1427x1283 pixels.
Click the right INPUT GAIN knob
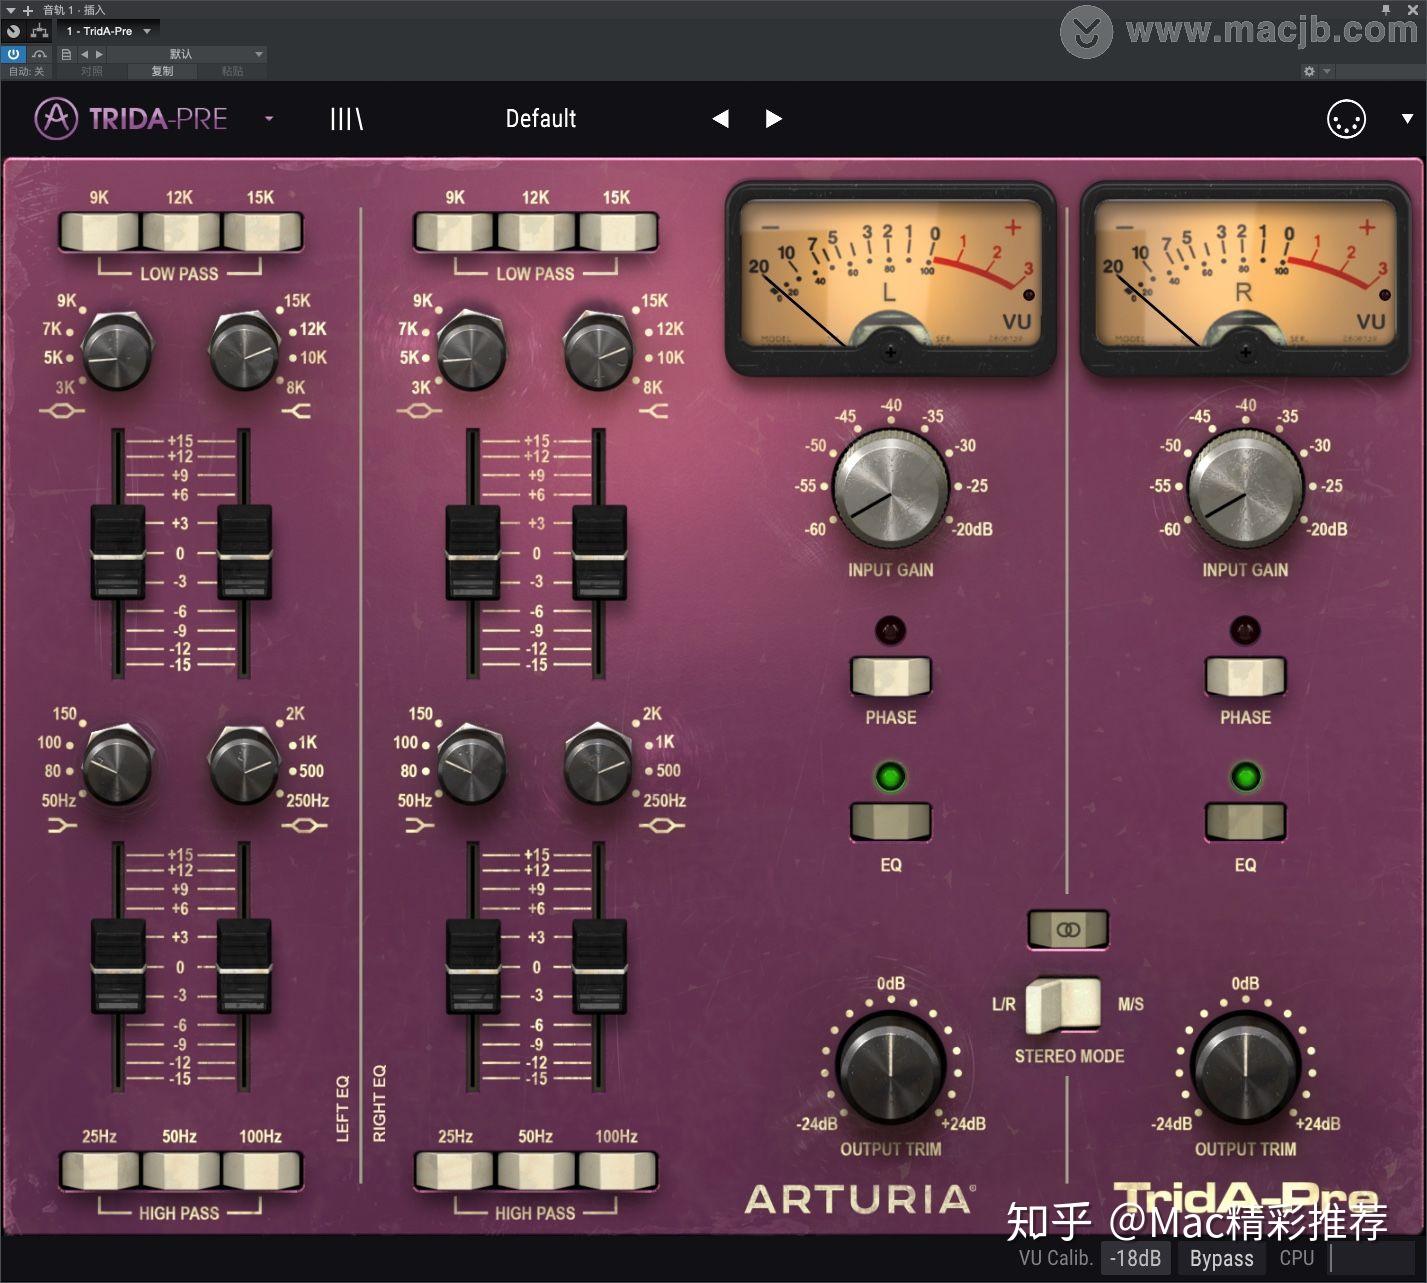1245,487
